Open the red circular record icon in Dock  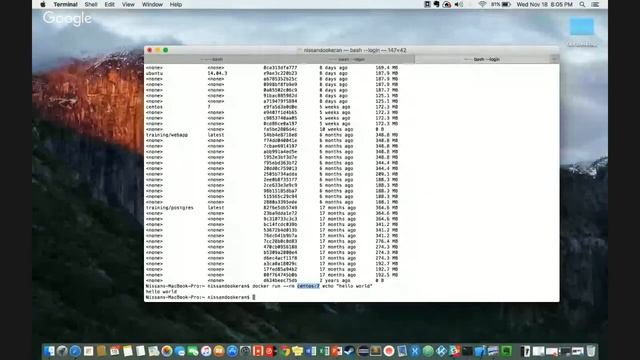(389, 351)
